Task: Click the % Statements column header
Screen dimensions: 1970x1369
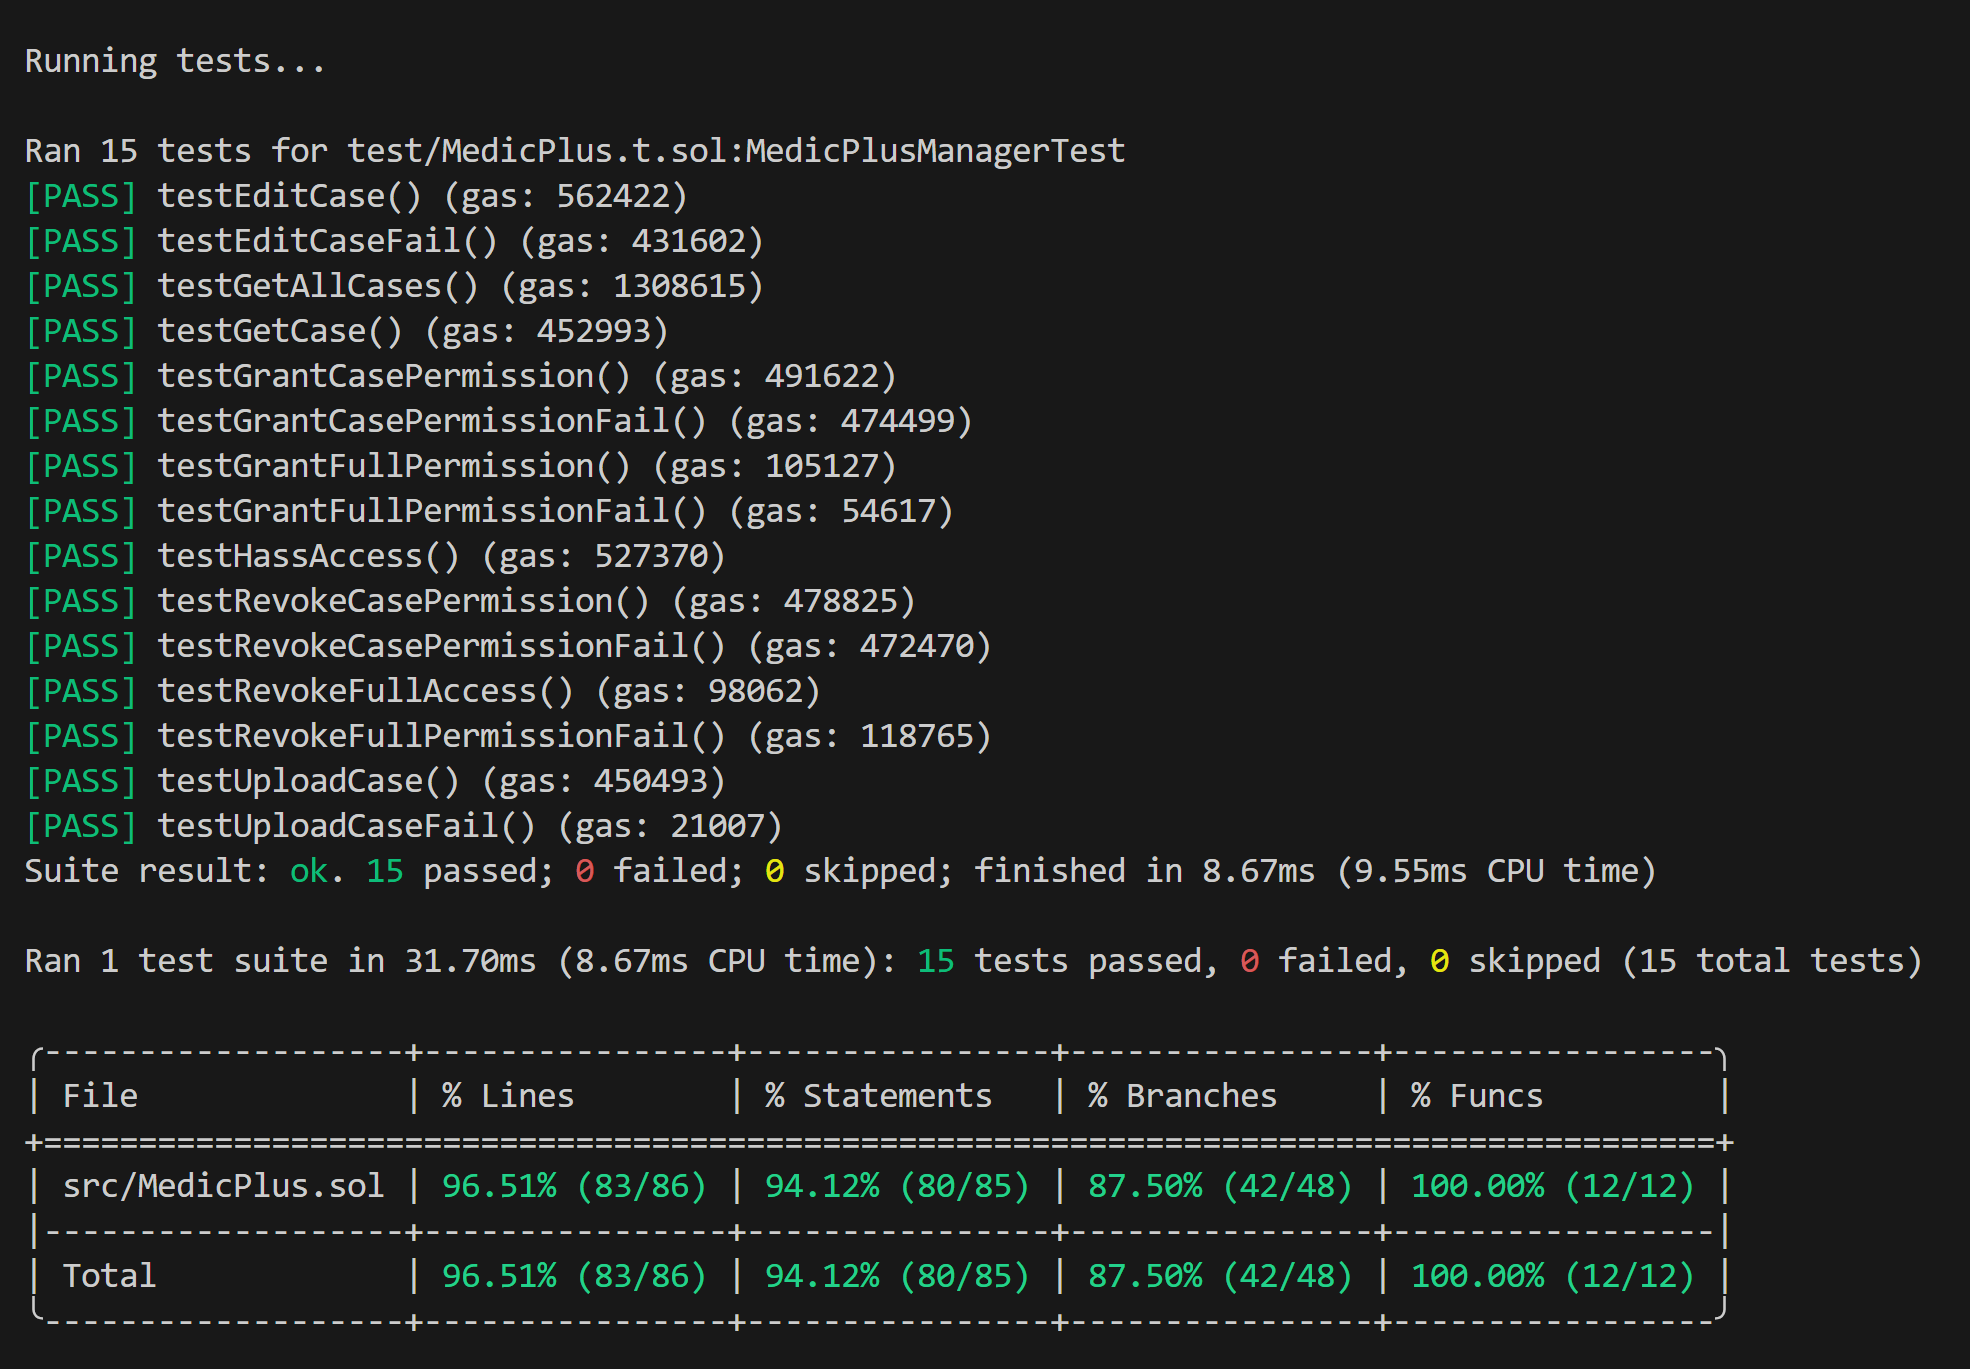Action: click(878, 1096)
